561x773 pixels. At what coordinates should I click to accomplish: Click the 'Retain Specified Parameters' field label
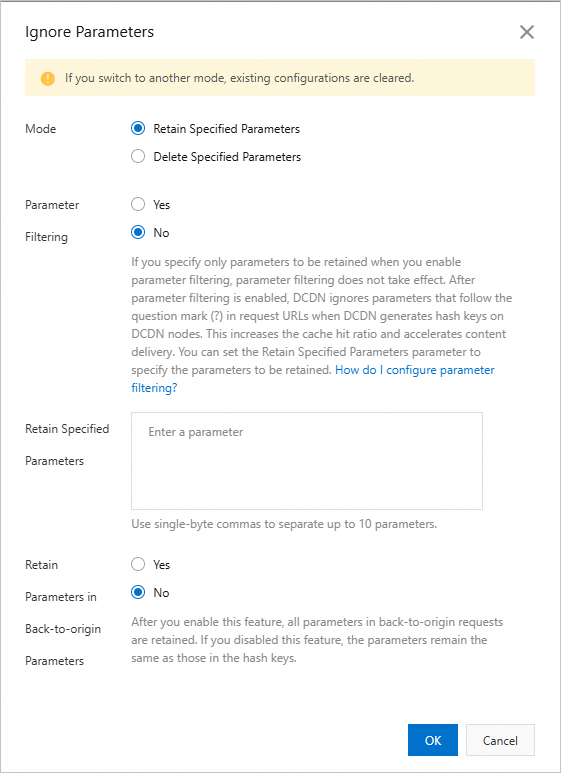point(67,445)
